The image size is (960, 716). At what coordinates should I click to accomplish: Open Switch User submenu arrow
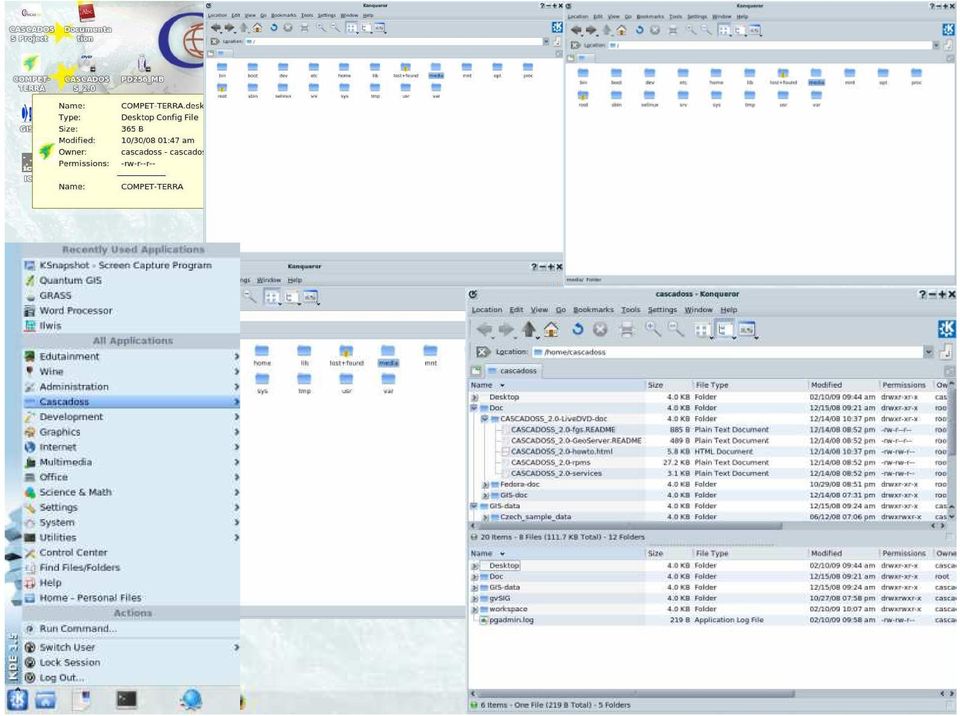(x=236, y=647)
